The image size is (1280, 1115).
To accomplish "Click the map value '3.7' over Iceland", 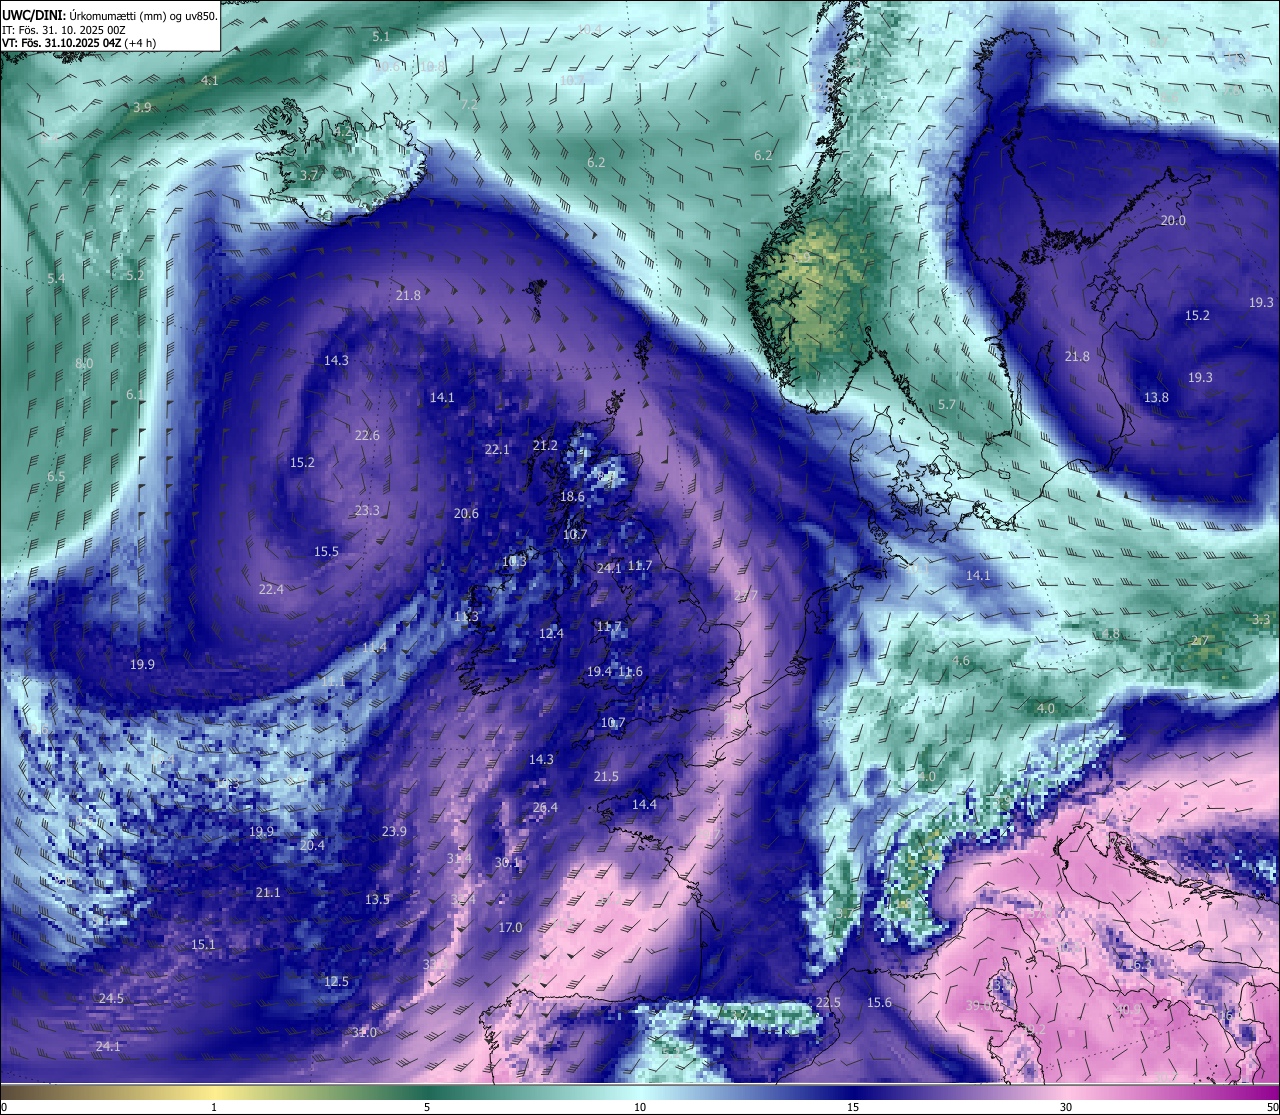I will coord(309,175).
